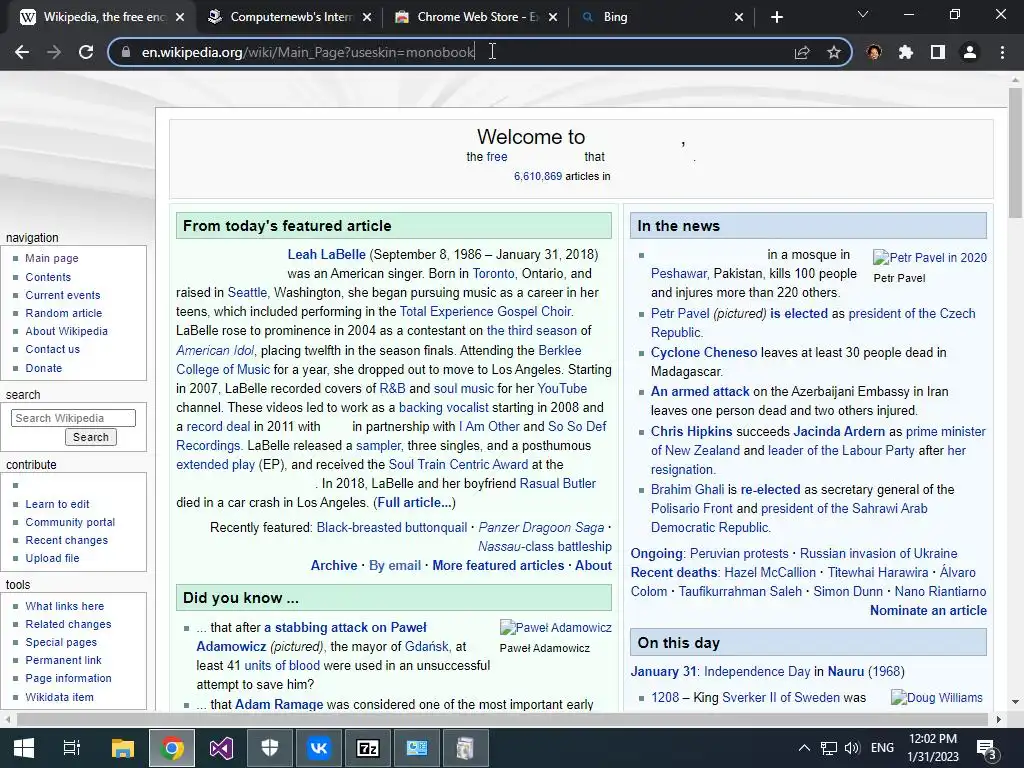Viewport: 1024px width, 768px height.
Task: Click Nominate an article link
Action: pyautogui.click(x=928, y=611)
